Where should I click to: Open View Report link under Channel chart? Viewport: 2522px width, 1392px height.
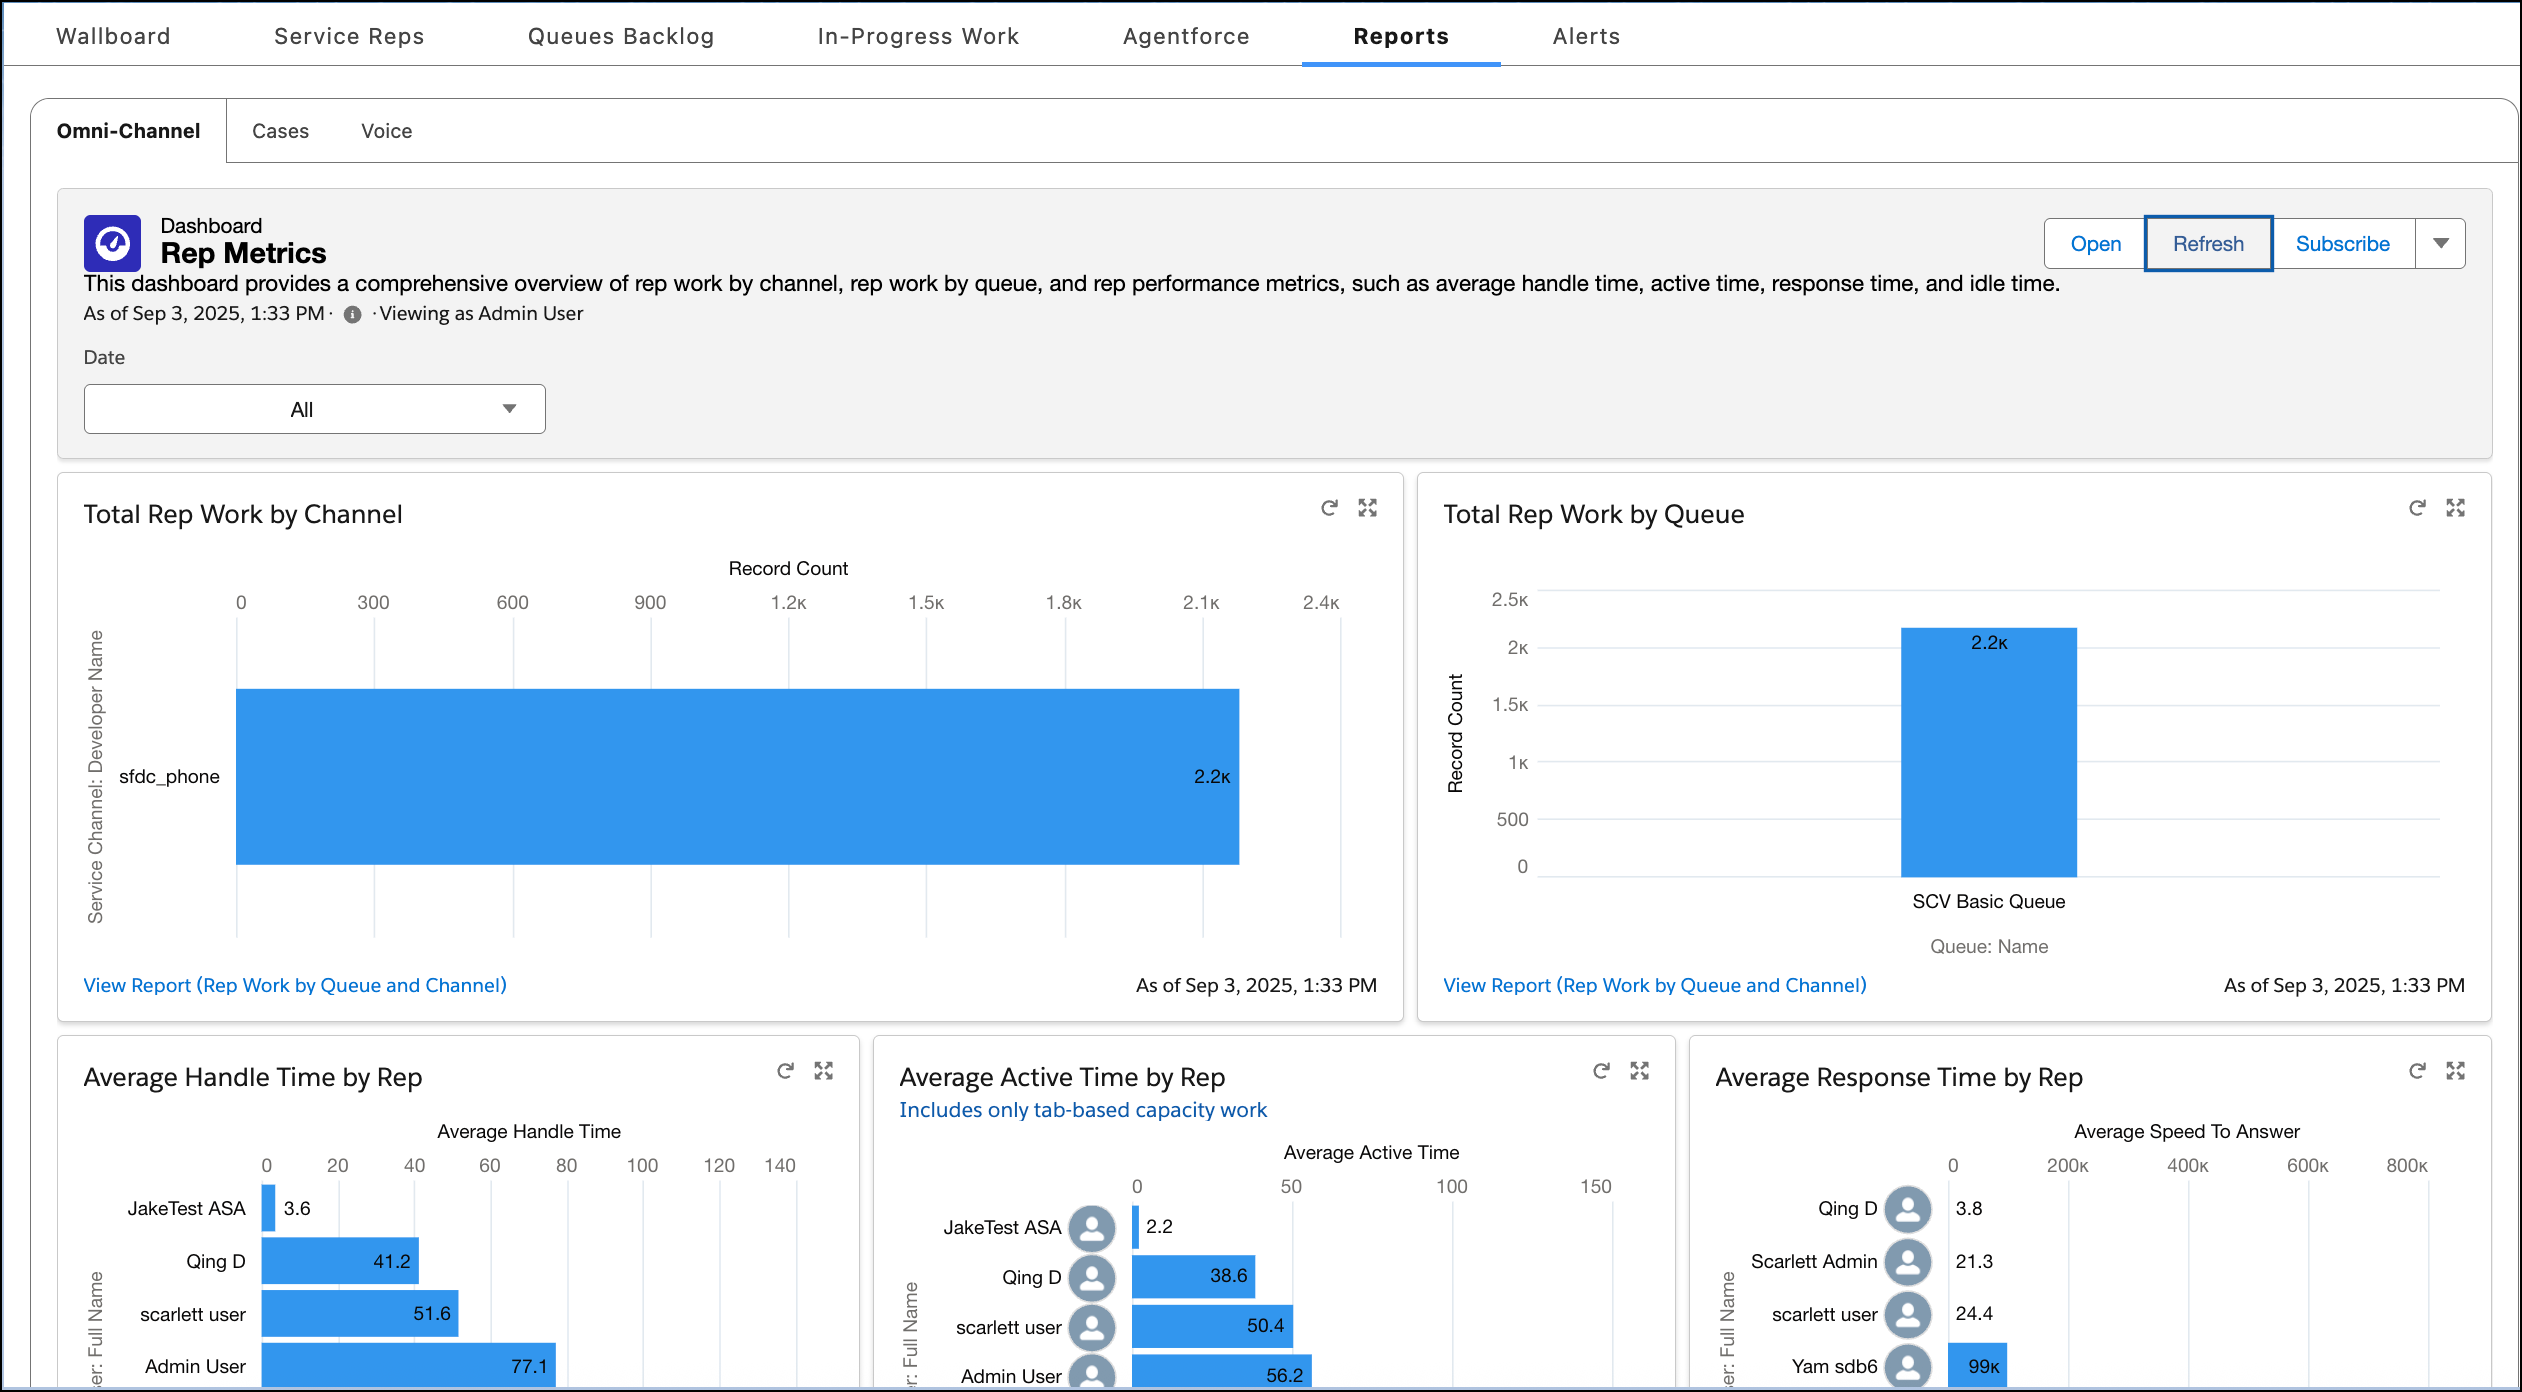point(295,985)
